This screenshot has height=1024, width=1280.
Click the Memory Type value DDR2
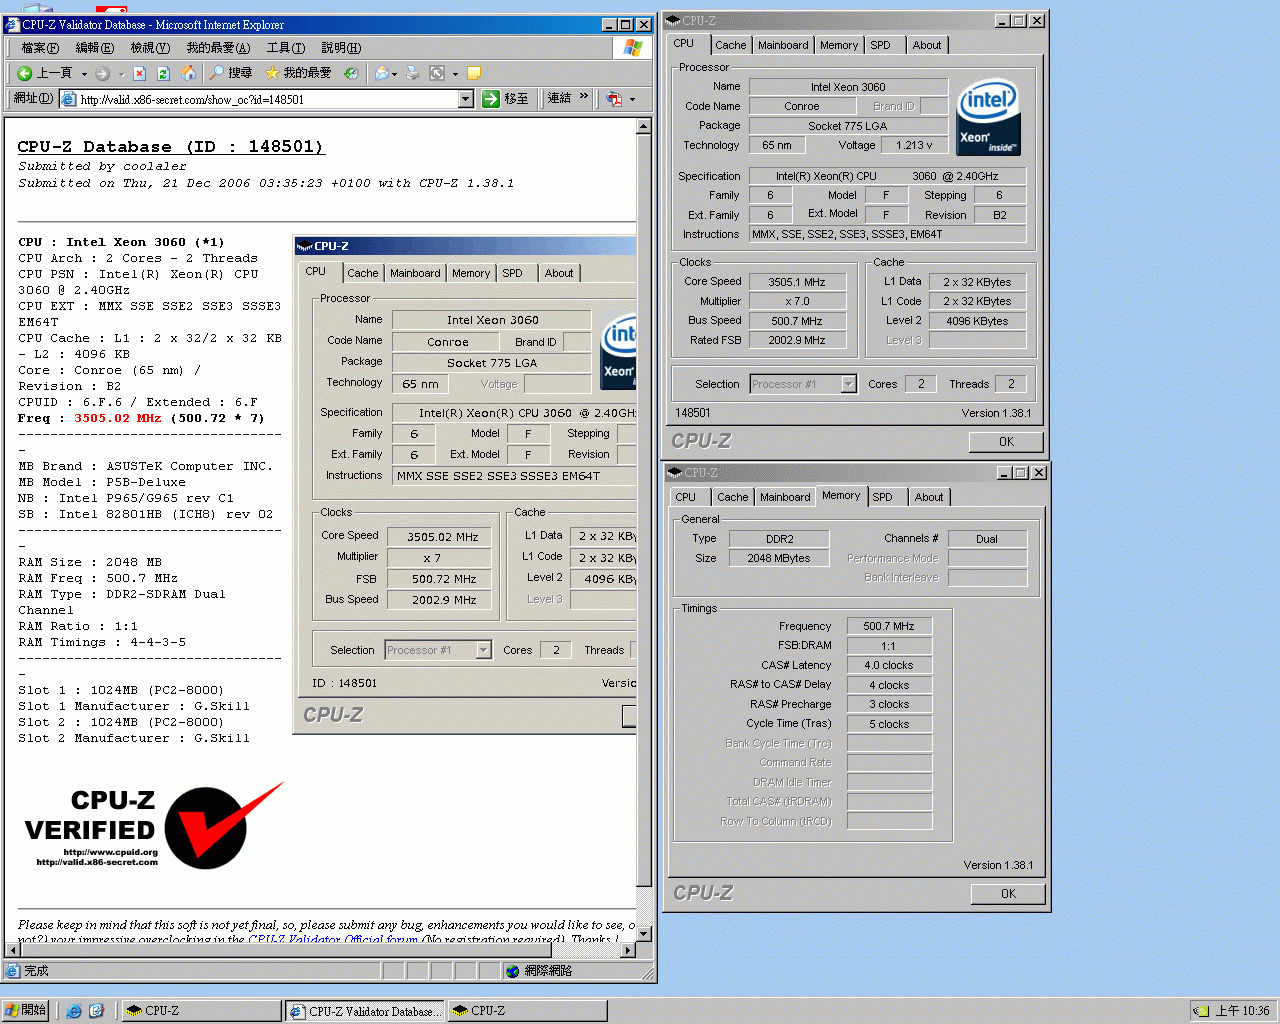pos(779,539)
